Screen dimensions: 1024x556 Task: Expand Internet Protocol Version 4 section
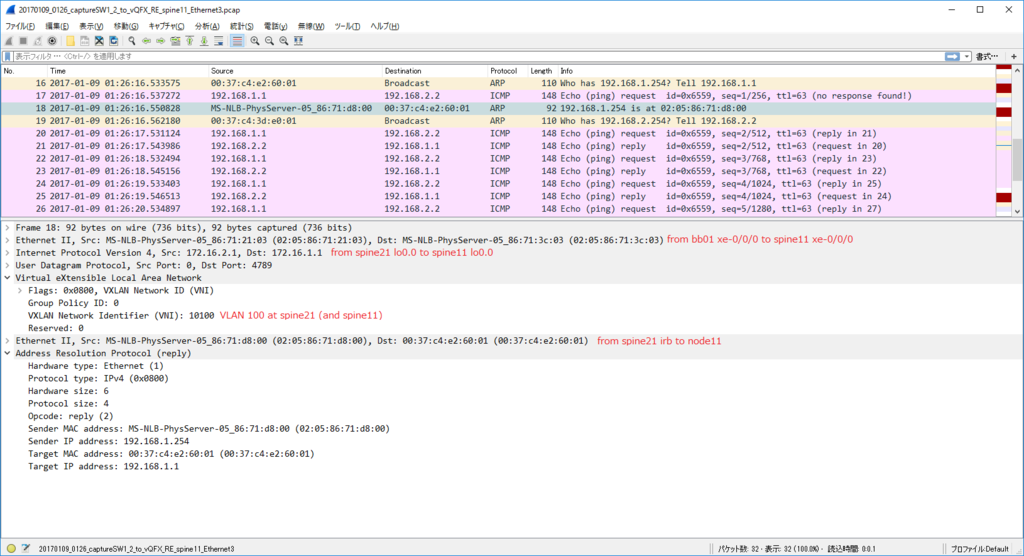[7, 253]
